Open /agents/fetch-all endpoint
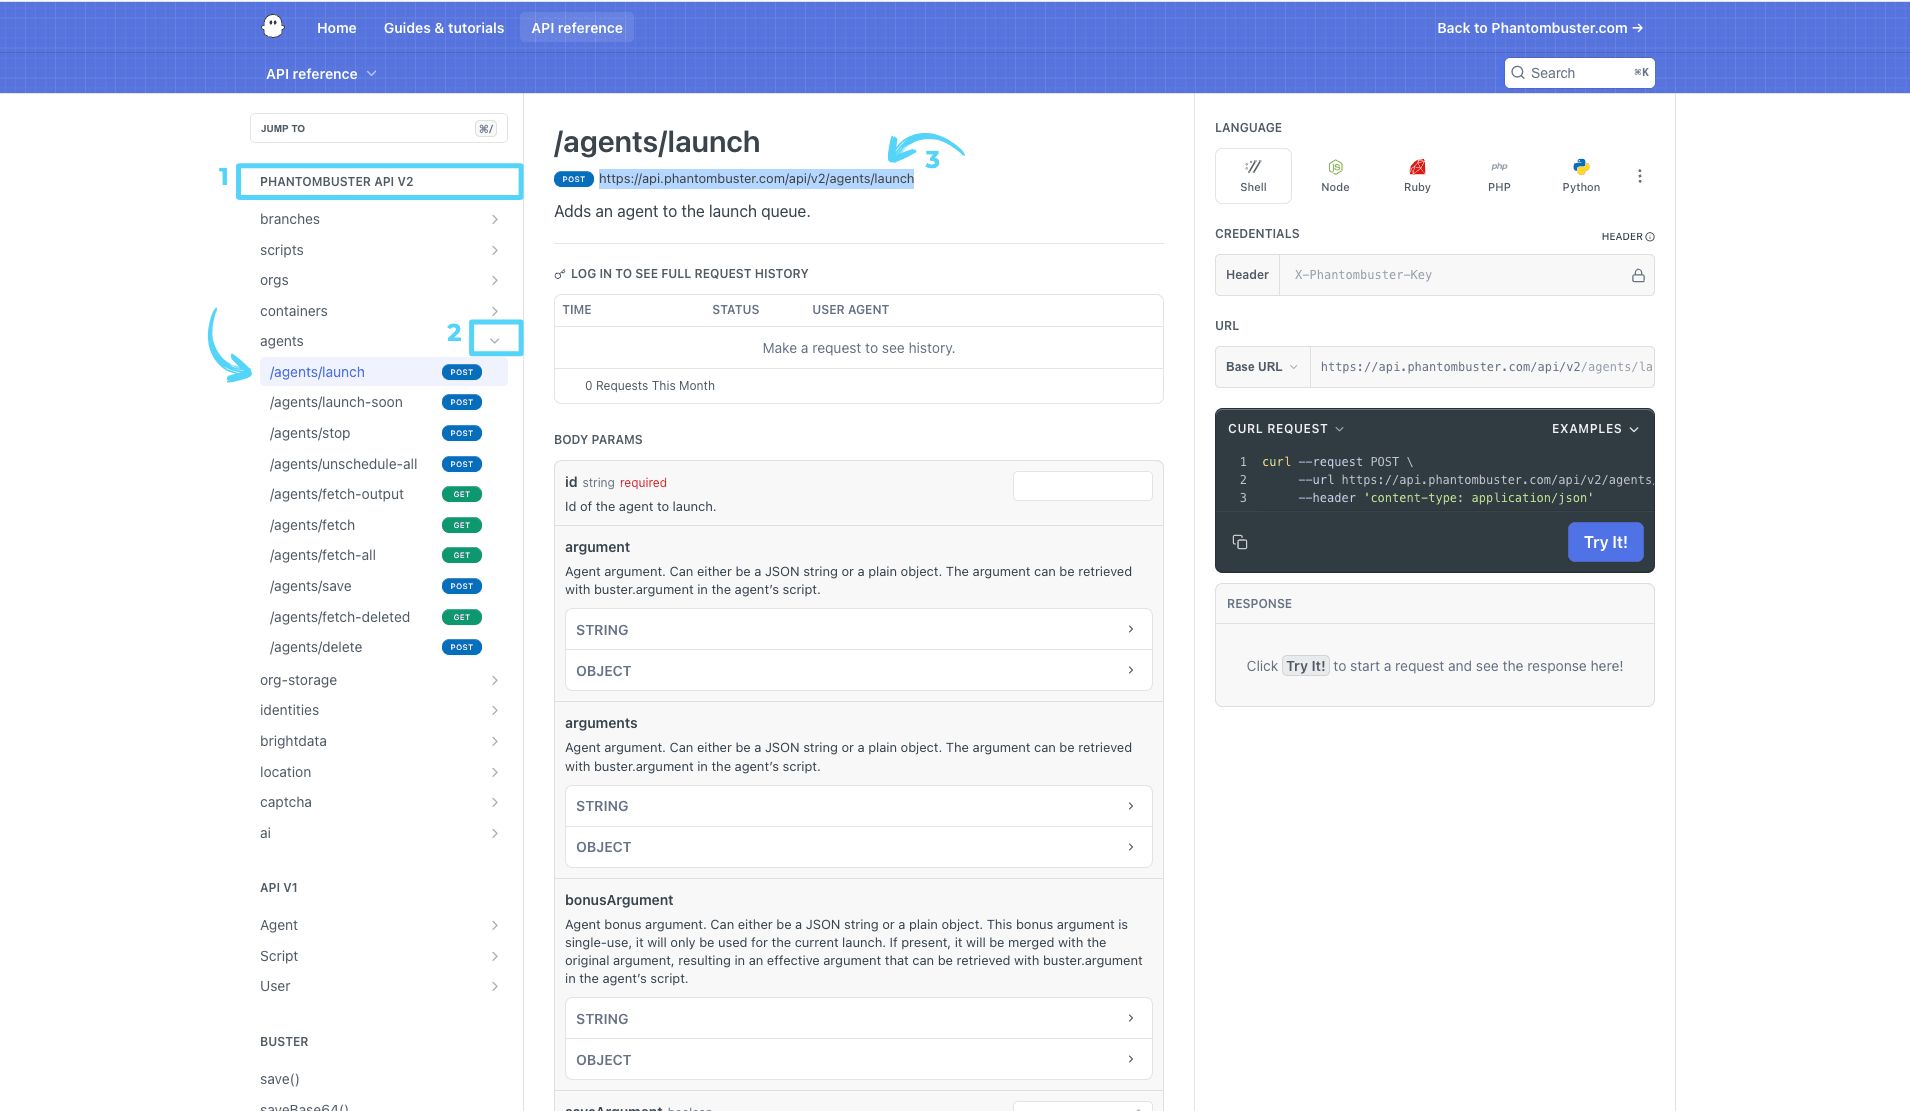 [x=384, y=555]
